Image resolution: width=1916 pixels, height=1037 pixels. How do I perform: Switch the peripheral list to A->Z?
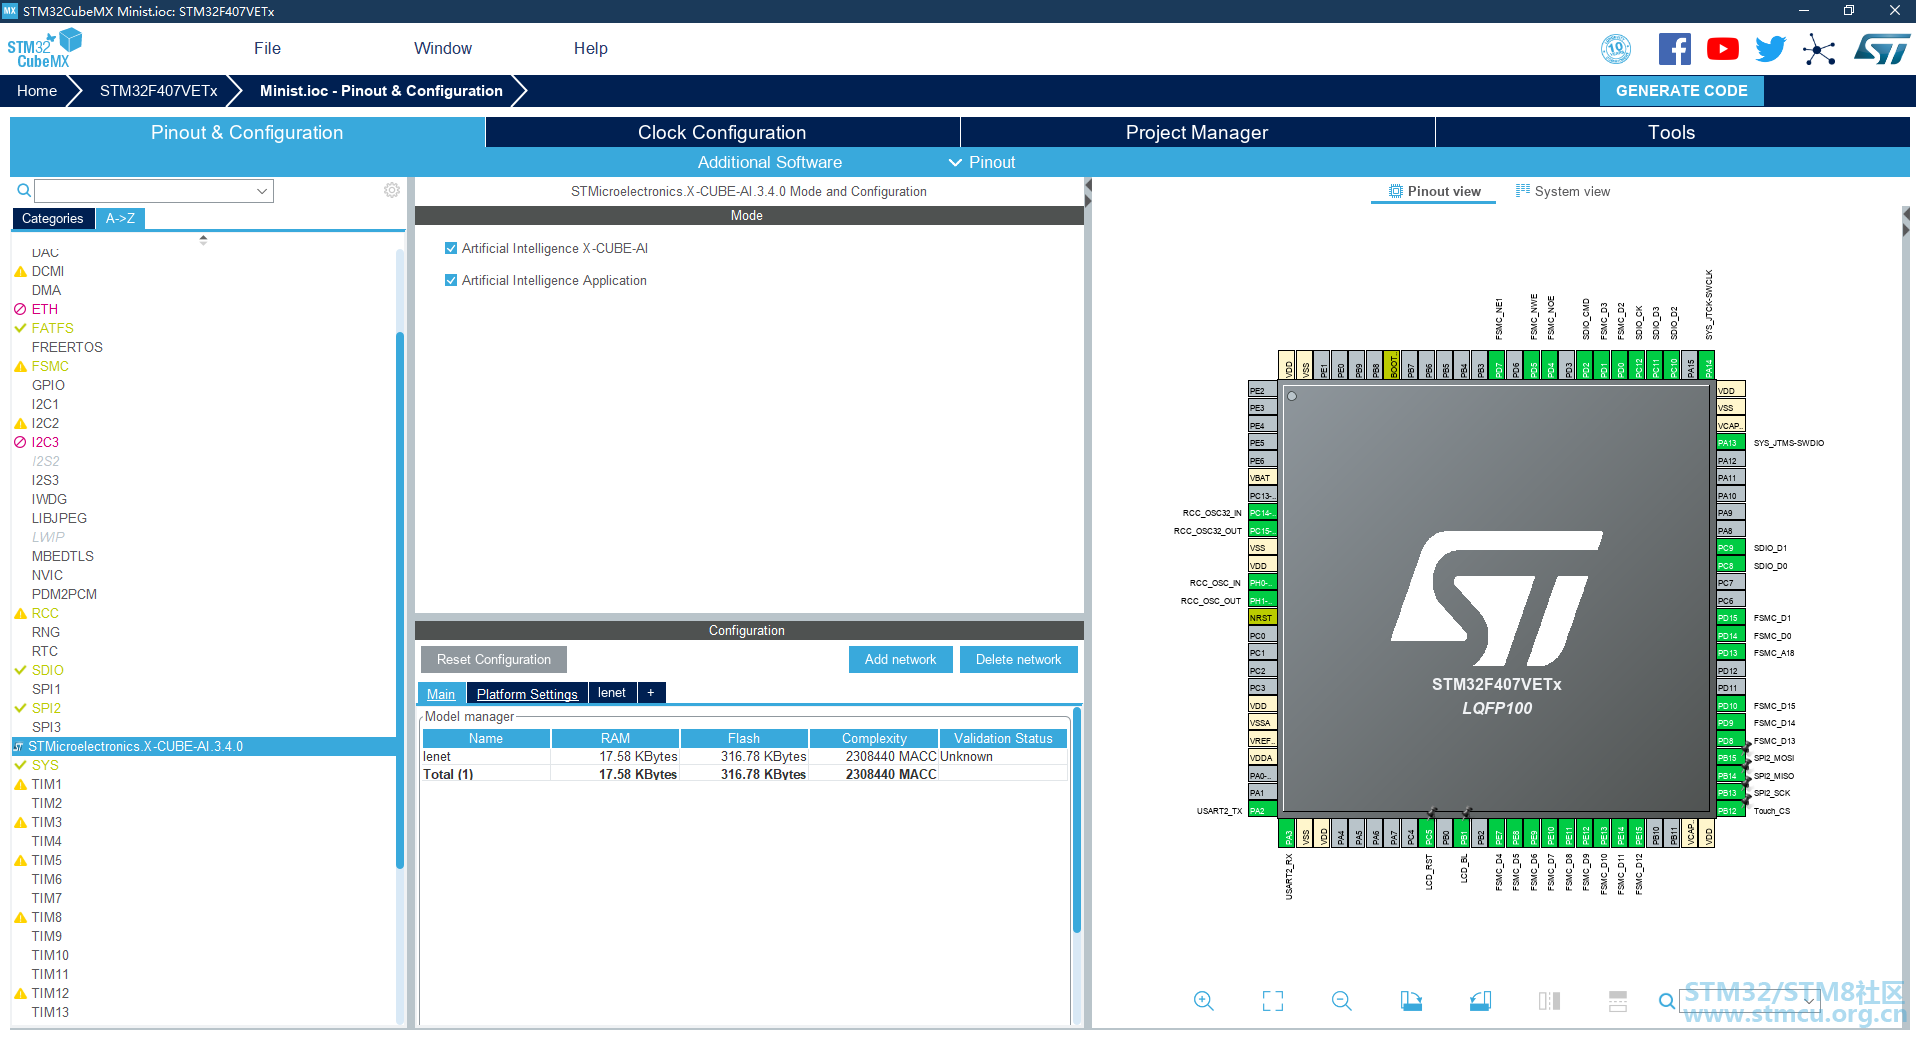(x=120, y=218)
